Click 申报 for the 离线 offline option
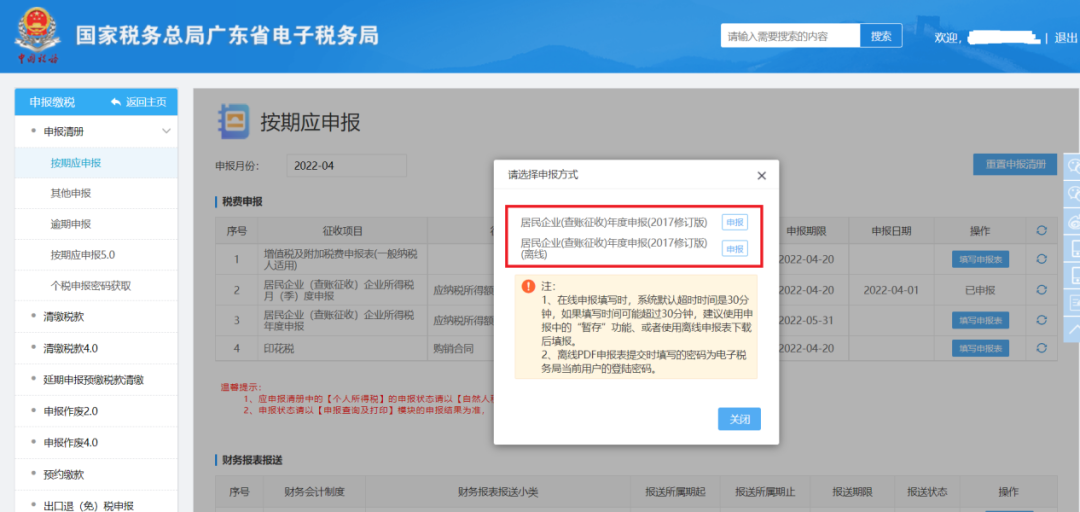 tap(735, 249)
